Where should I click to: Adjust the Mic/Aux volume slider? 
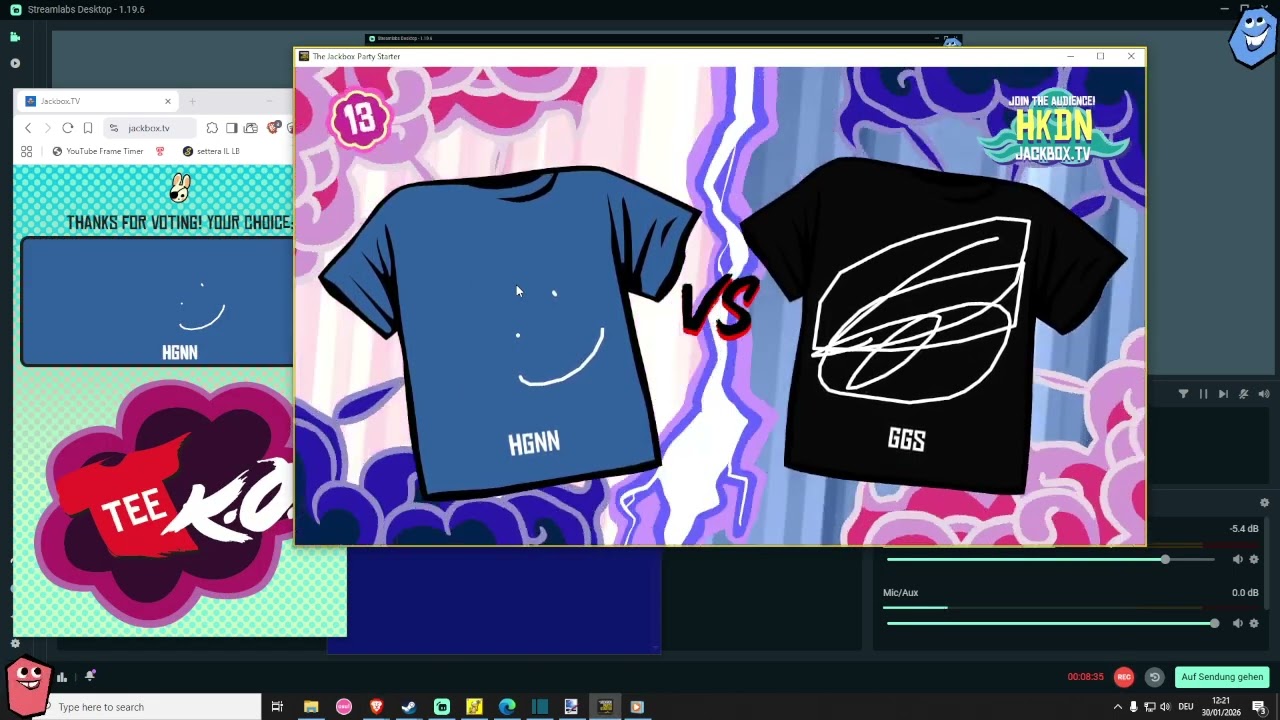pyautogui.click(x=1051, y=623)
